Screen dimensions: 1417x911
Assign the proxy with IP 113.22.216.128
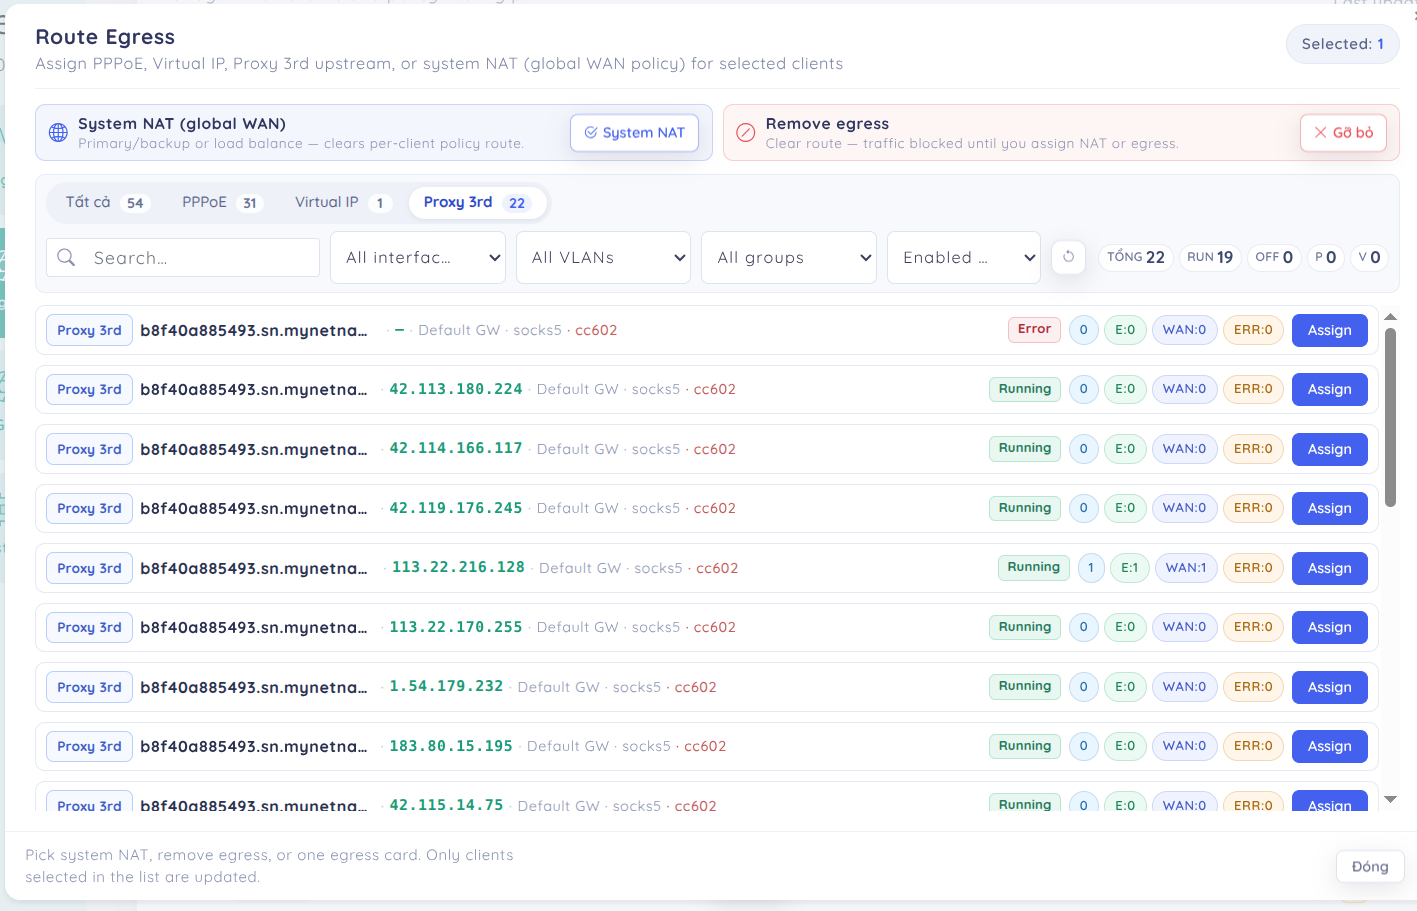1329,568
